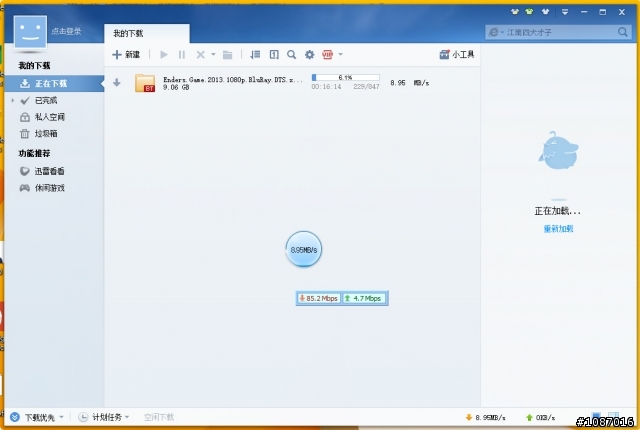Open the 计划任务 dropdown
The image size is (640, 430).
tap(104, 417)
